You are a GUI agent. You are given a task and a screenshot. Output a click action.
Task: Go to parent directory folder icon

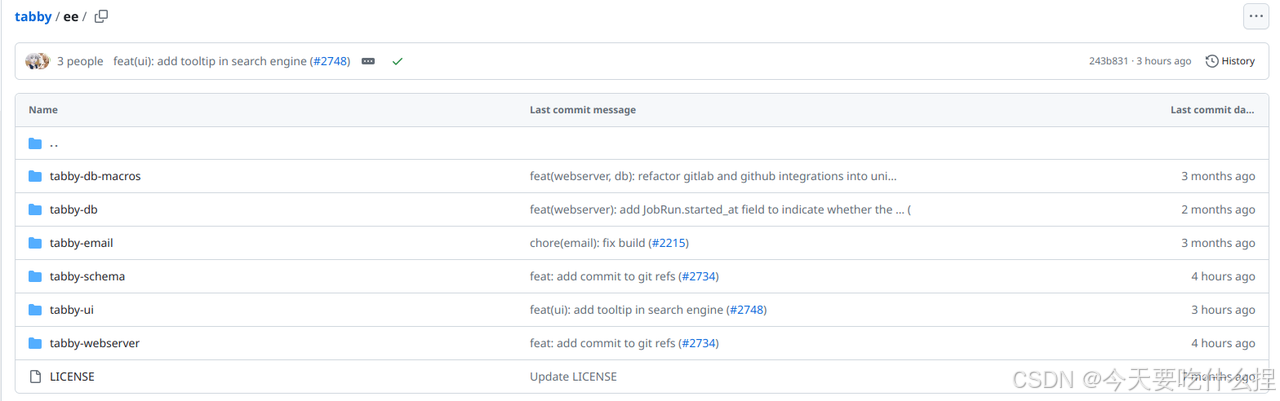[35, 143]
